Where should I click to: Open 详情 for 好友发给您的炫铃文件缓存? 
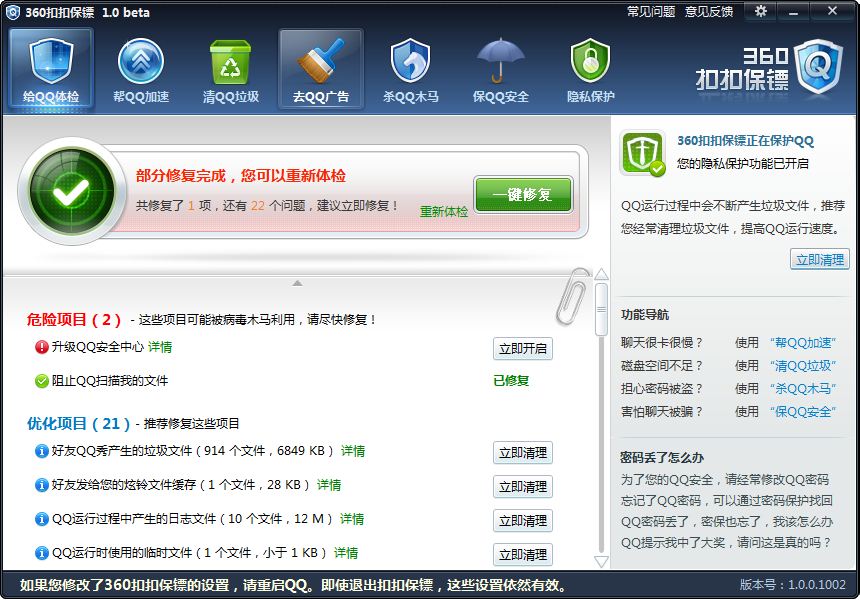pos(329,485)
